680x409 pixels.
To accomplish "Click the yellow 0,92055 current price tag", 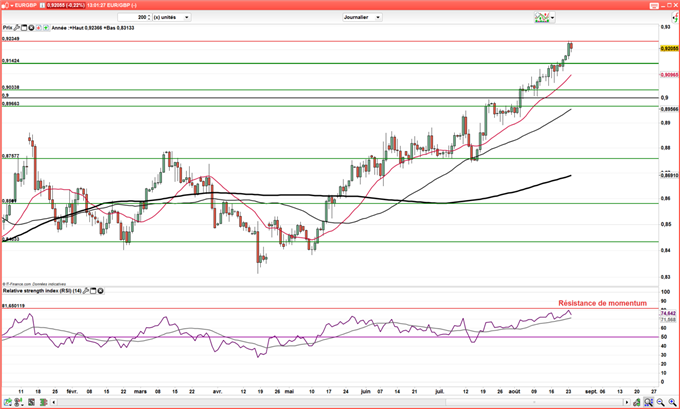I will coord(669,49).
